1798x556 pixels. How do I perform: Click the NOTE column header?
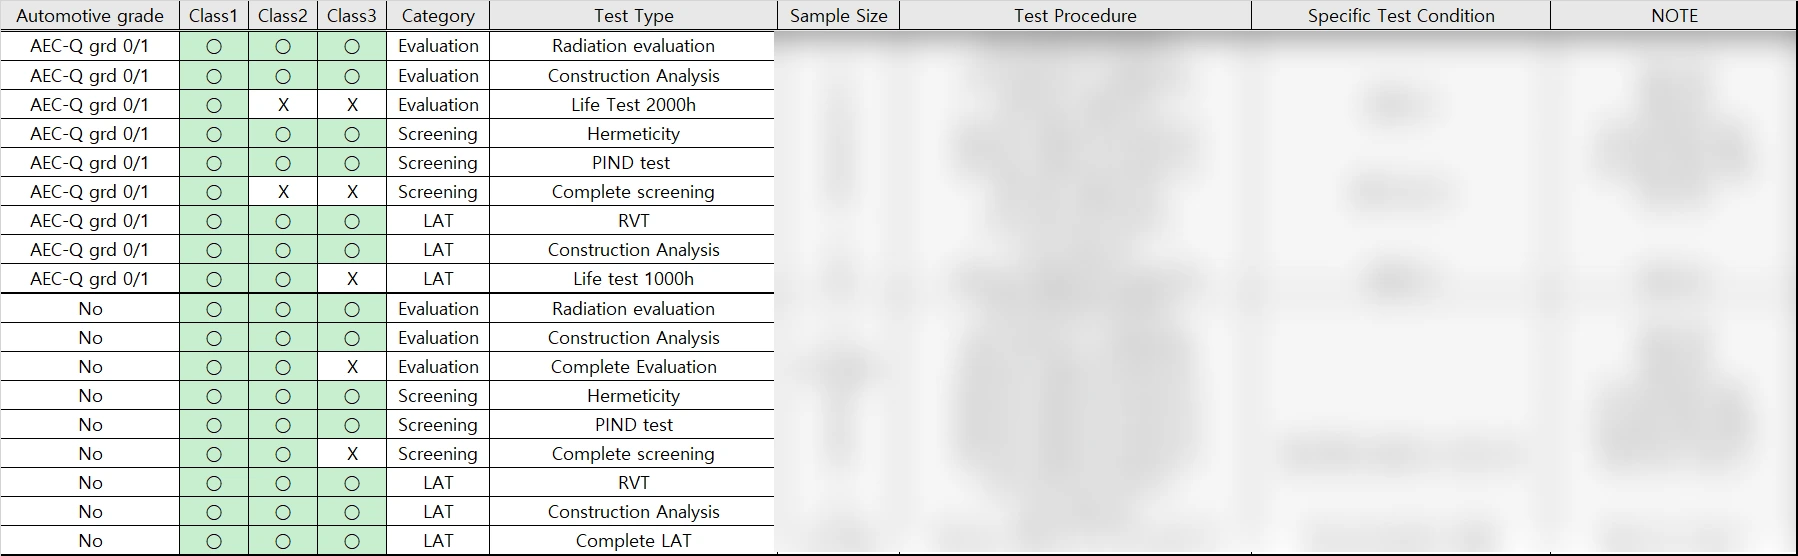click(x=1674, y=16)
